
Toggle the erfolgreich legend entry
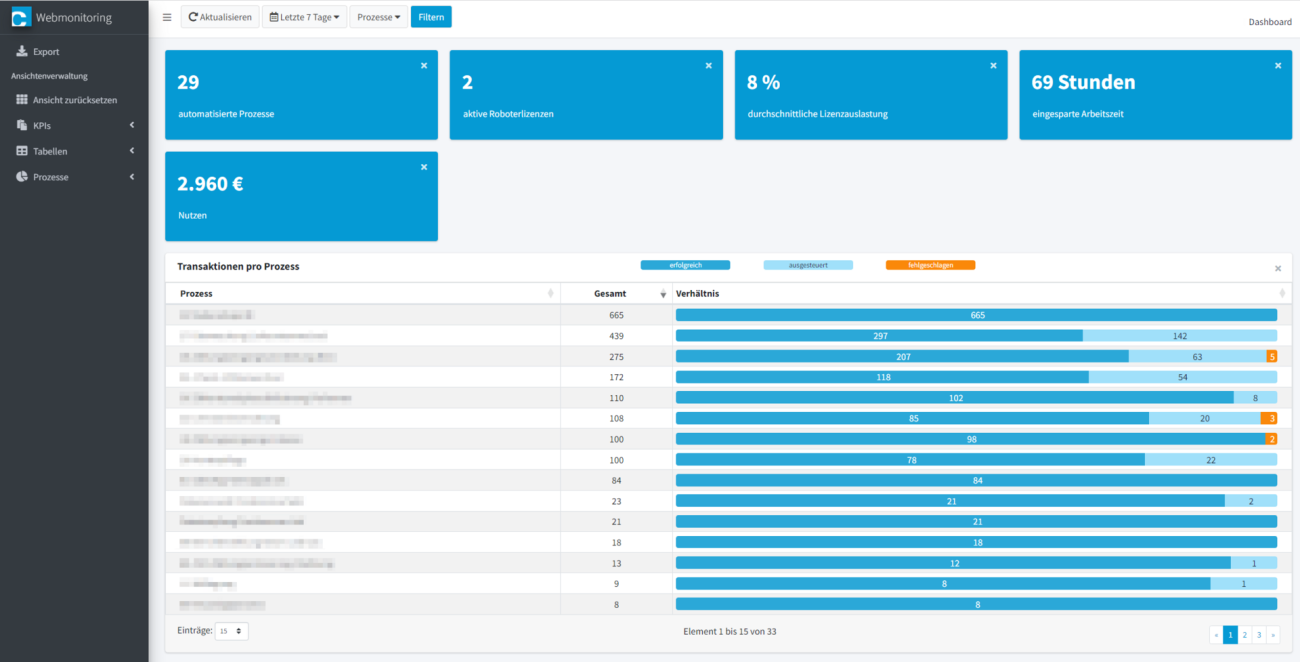click(x=685, y=265)
